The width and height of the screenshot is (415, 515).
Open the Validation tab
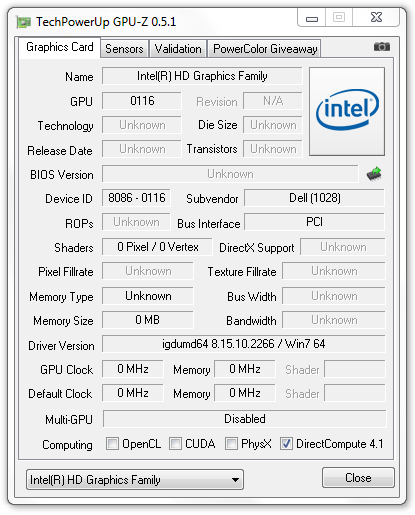pyautogui.click(x=178, y=49)
